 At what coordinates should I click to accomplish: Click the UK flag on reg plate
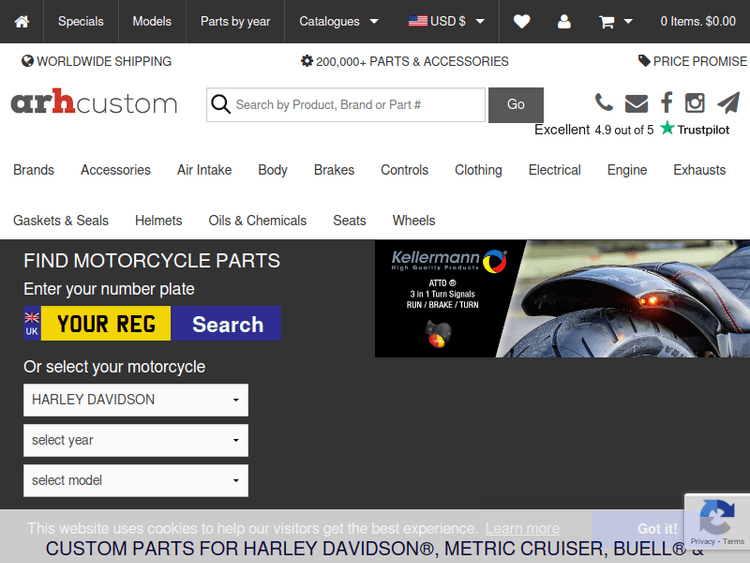click(32, 317)
